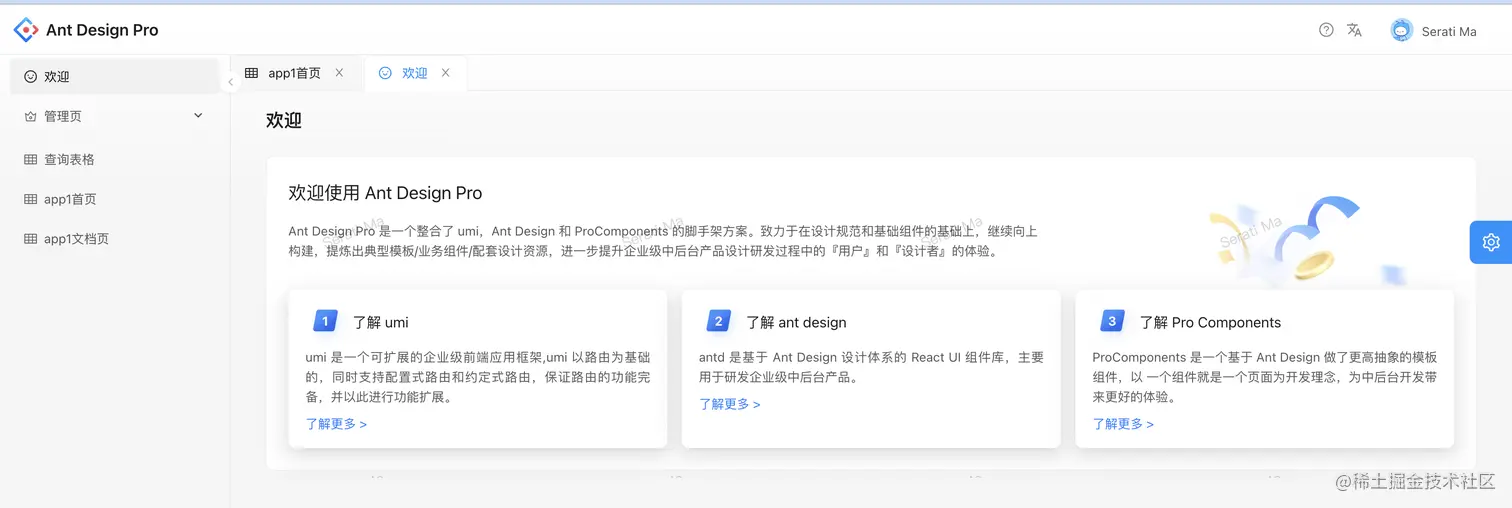Open the settings gear drawer button
Screen dimensions: 1512x508
[1490, 242]
